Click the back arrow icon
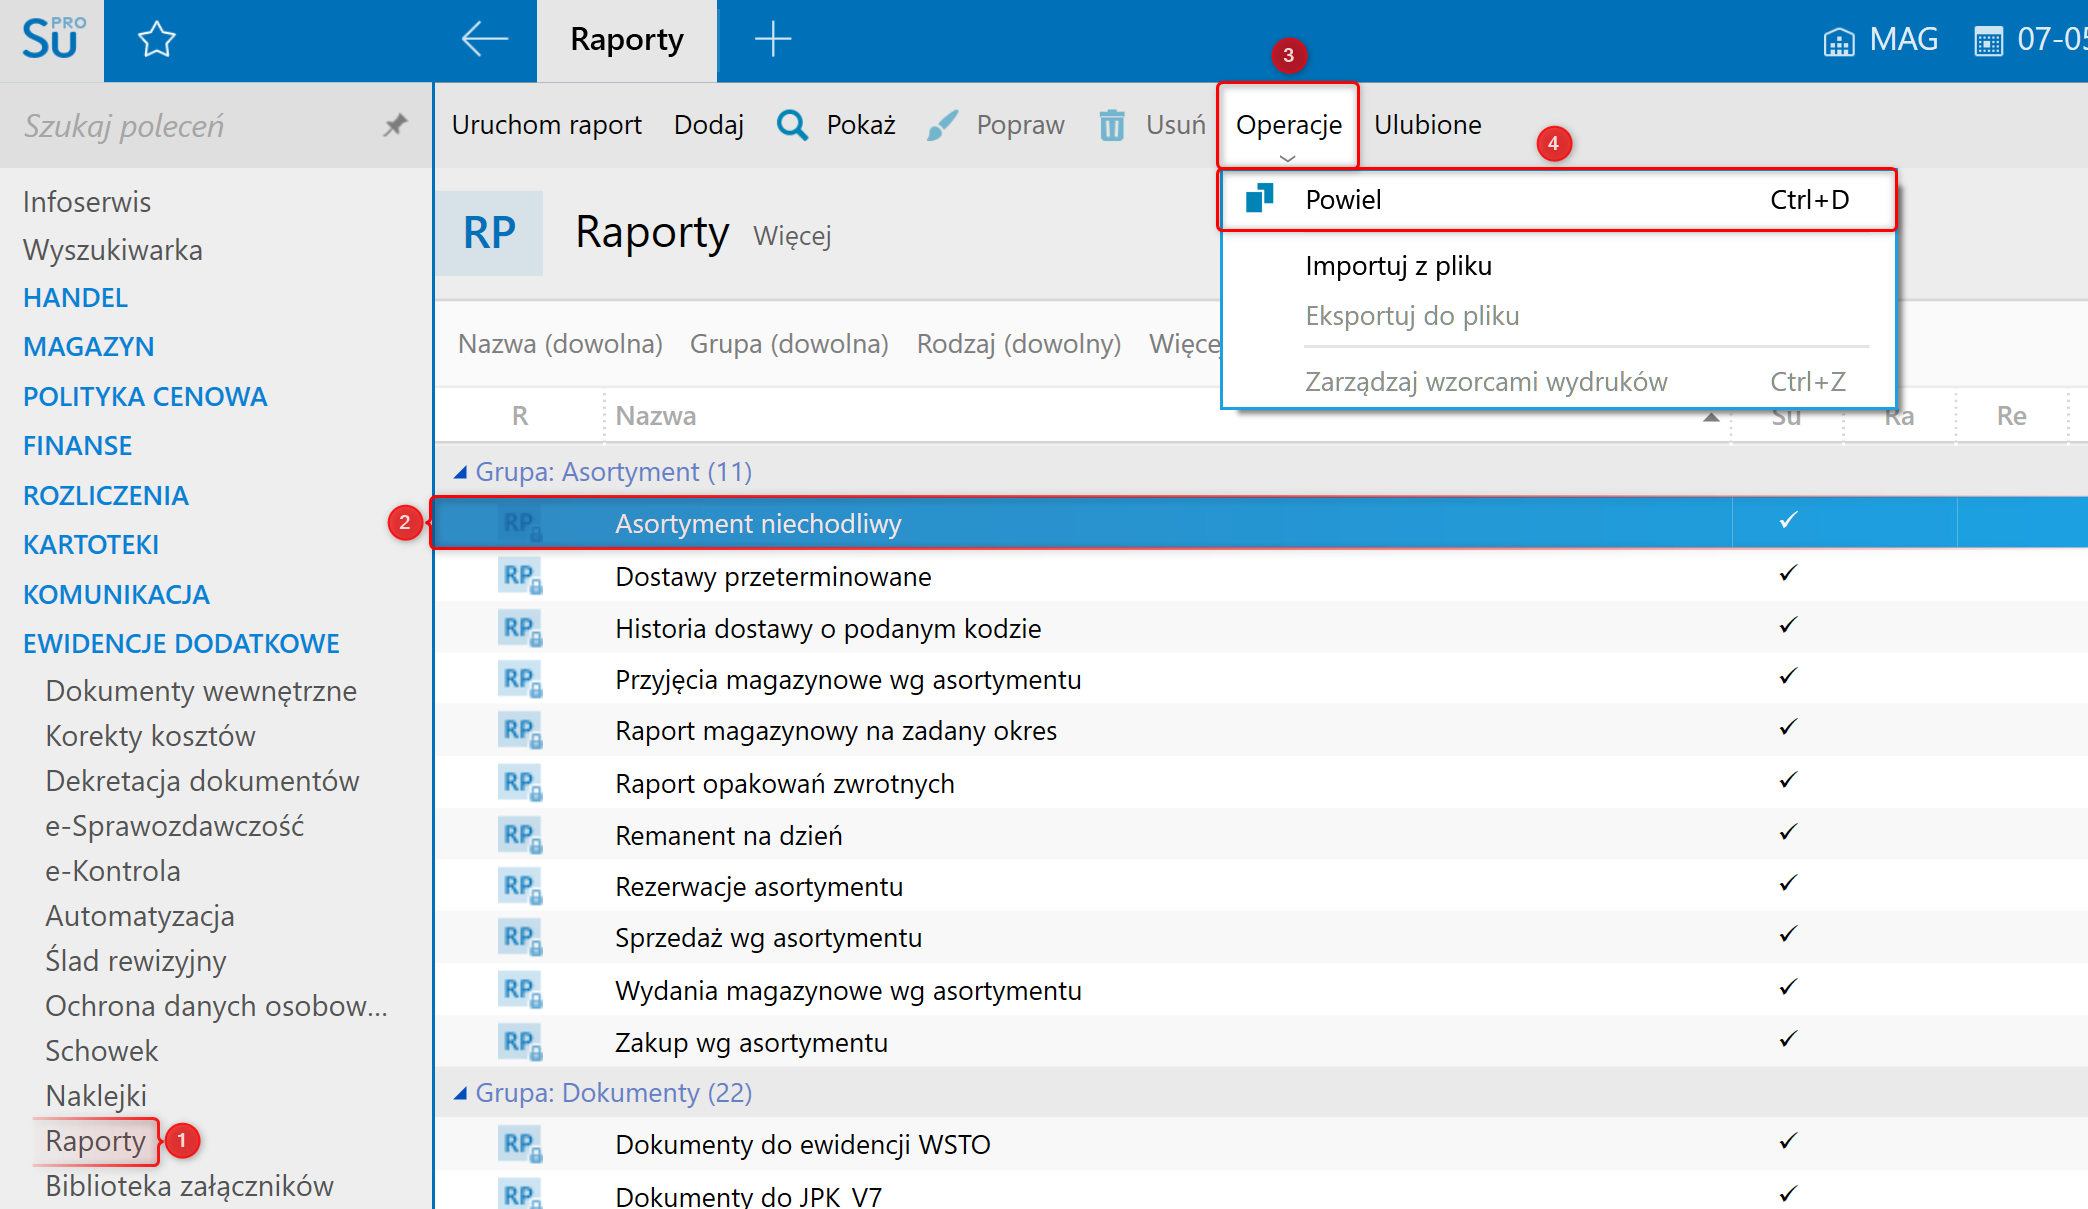Screen dimensions: 2088x1209 coord(485,40)
